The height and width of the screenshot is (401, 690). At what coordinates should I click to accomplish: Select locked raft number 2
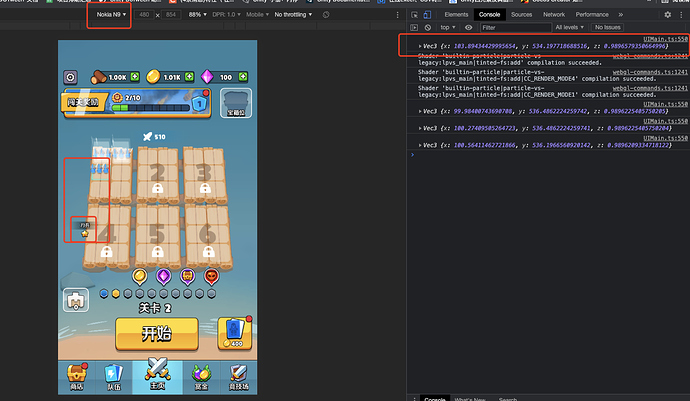158,175
